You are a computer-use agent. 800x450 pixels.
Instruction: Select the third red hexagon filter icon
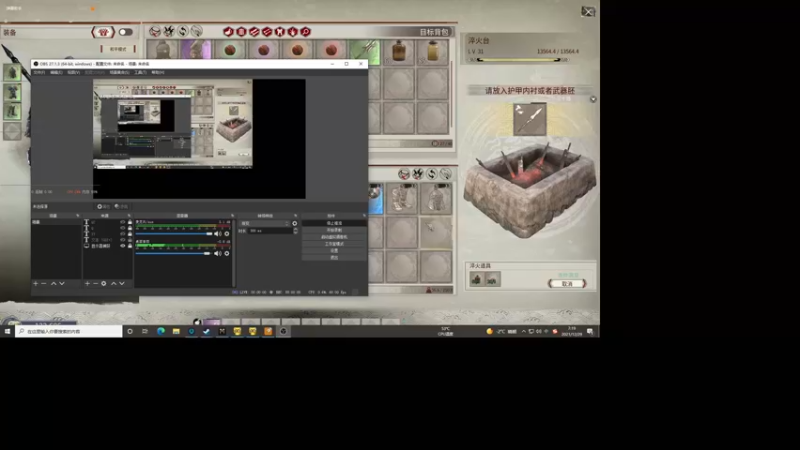point(254,32)
